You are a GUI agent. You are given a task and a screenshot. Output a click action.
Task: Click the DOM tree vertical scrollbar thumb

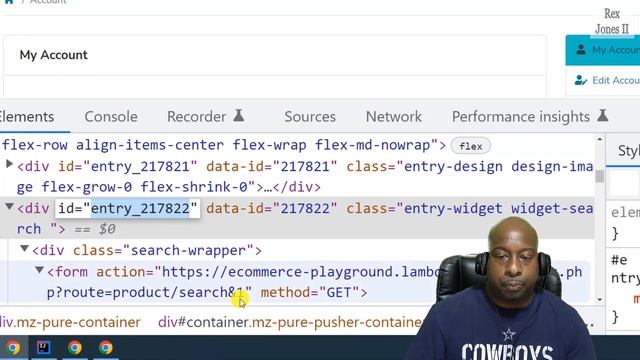pyautogui.click(x=599, y=177)
